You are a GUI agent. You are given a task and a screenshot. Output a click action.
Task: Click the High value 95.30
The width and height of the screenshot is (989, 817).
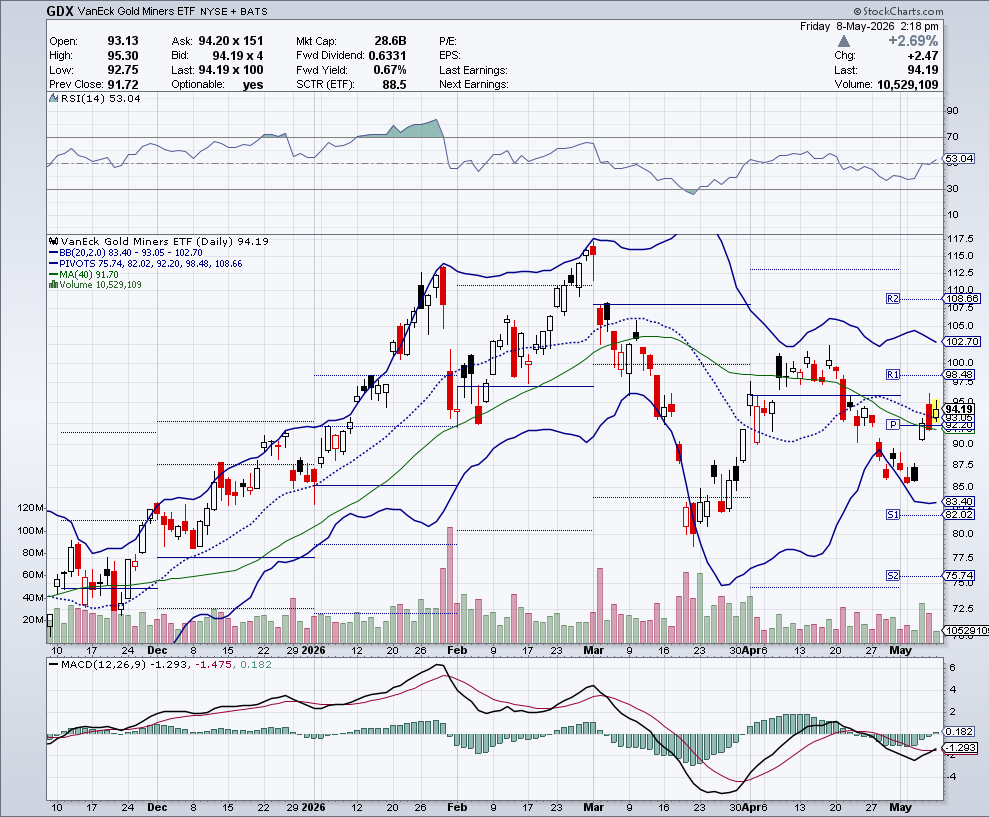click(122, 56)
